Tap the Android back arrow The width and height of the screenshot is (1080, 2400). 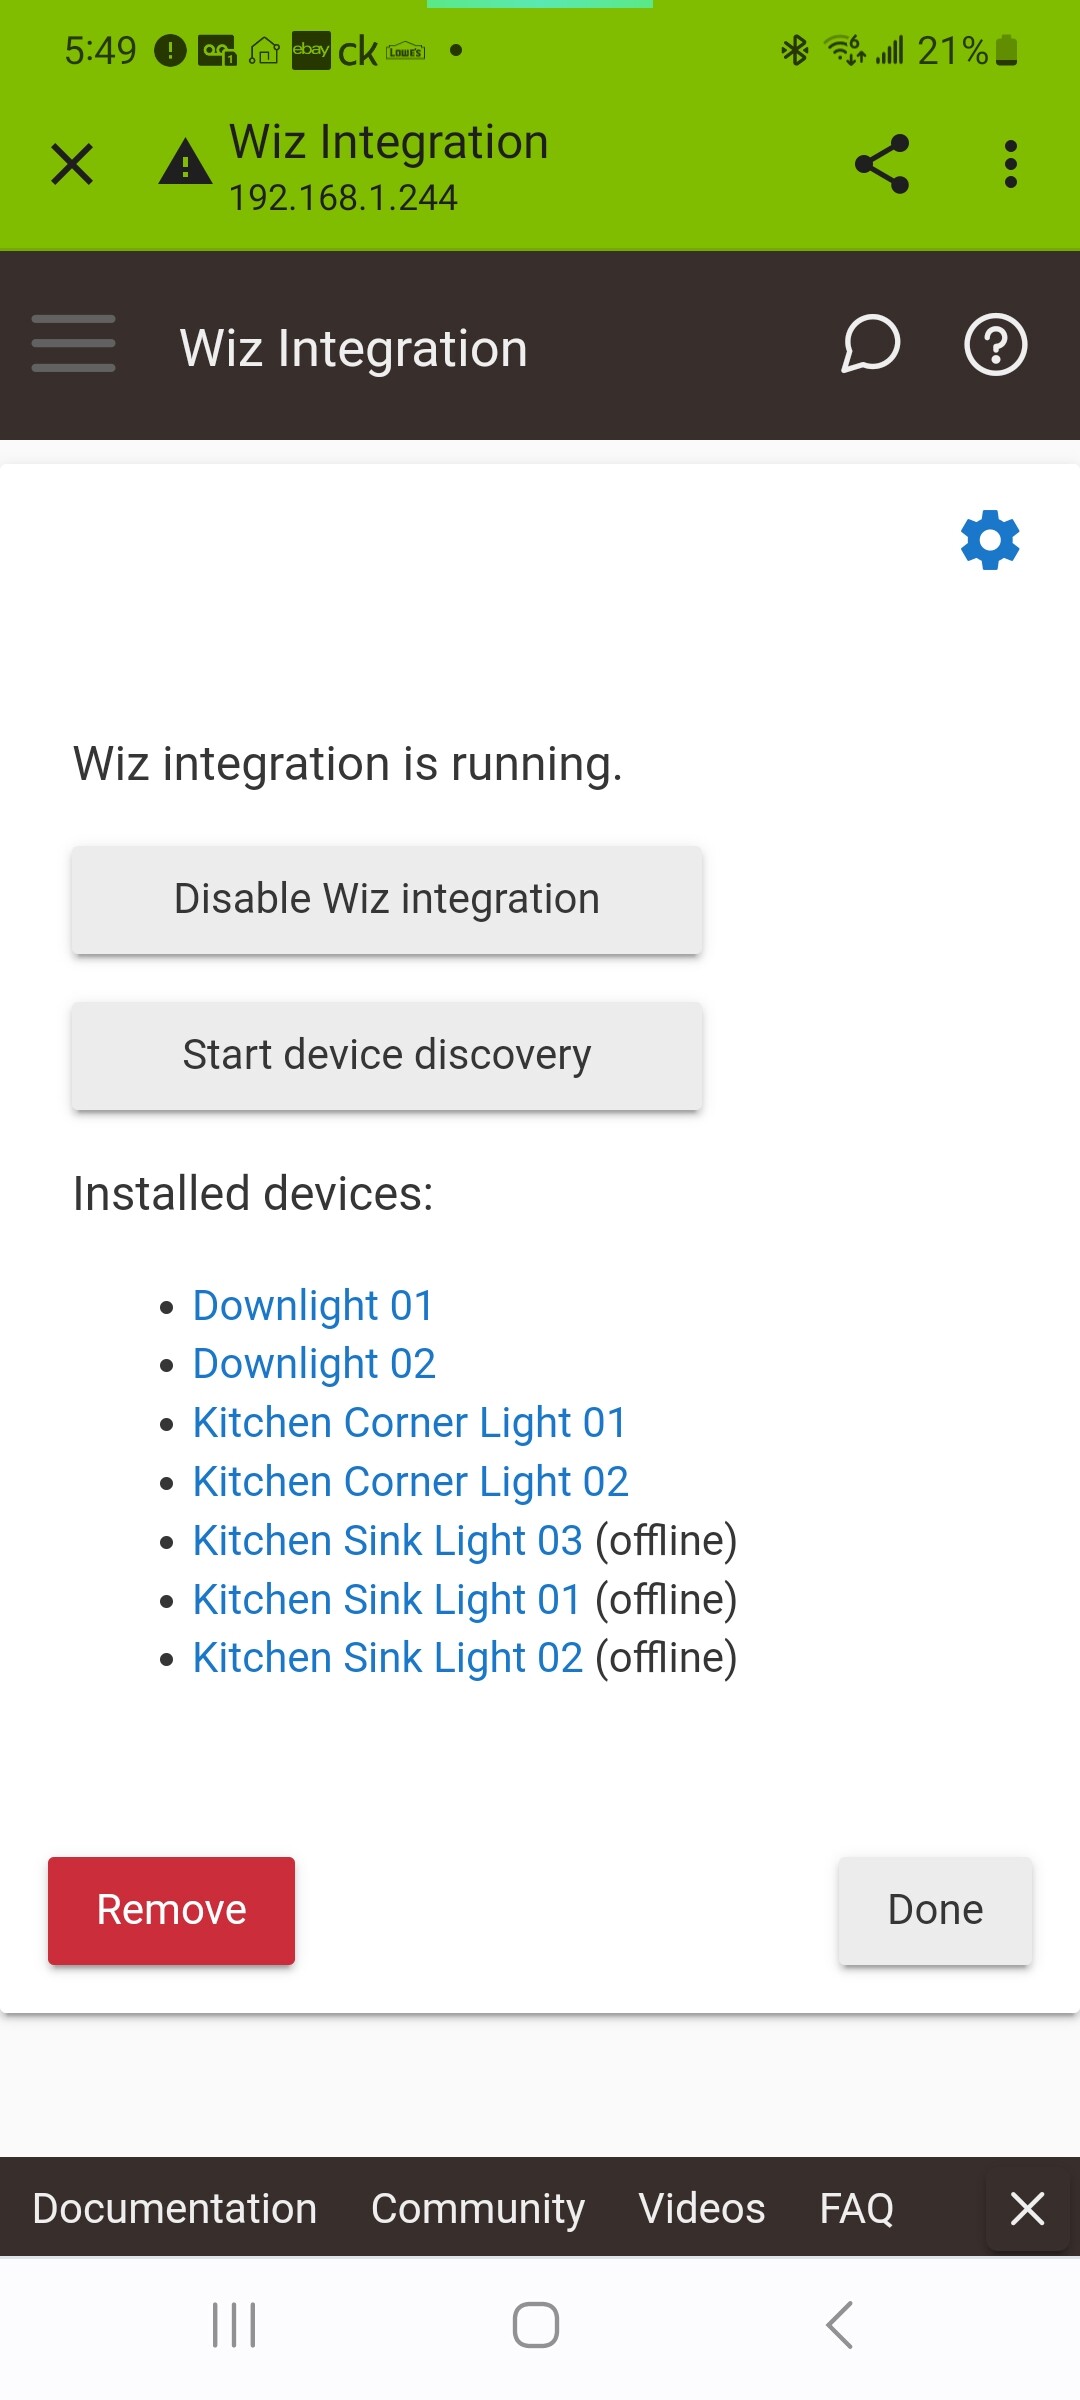pos(839,2325)
